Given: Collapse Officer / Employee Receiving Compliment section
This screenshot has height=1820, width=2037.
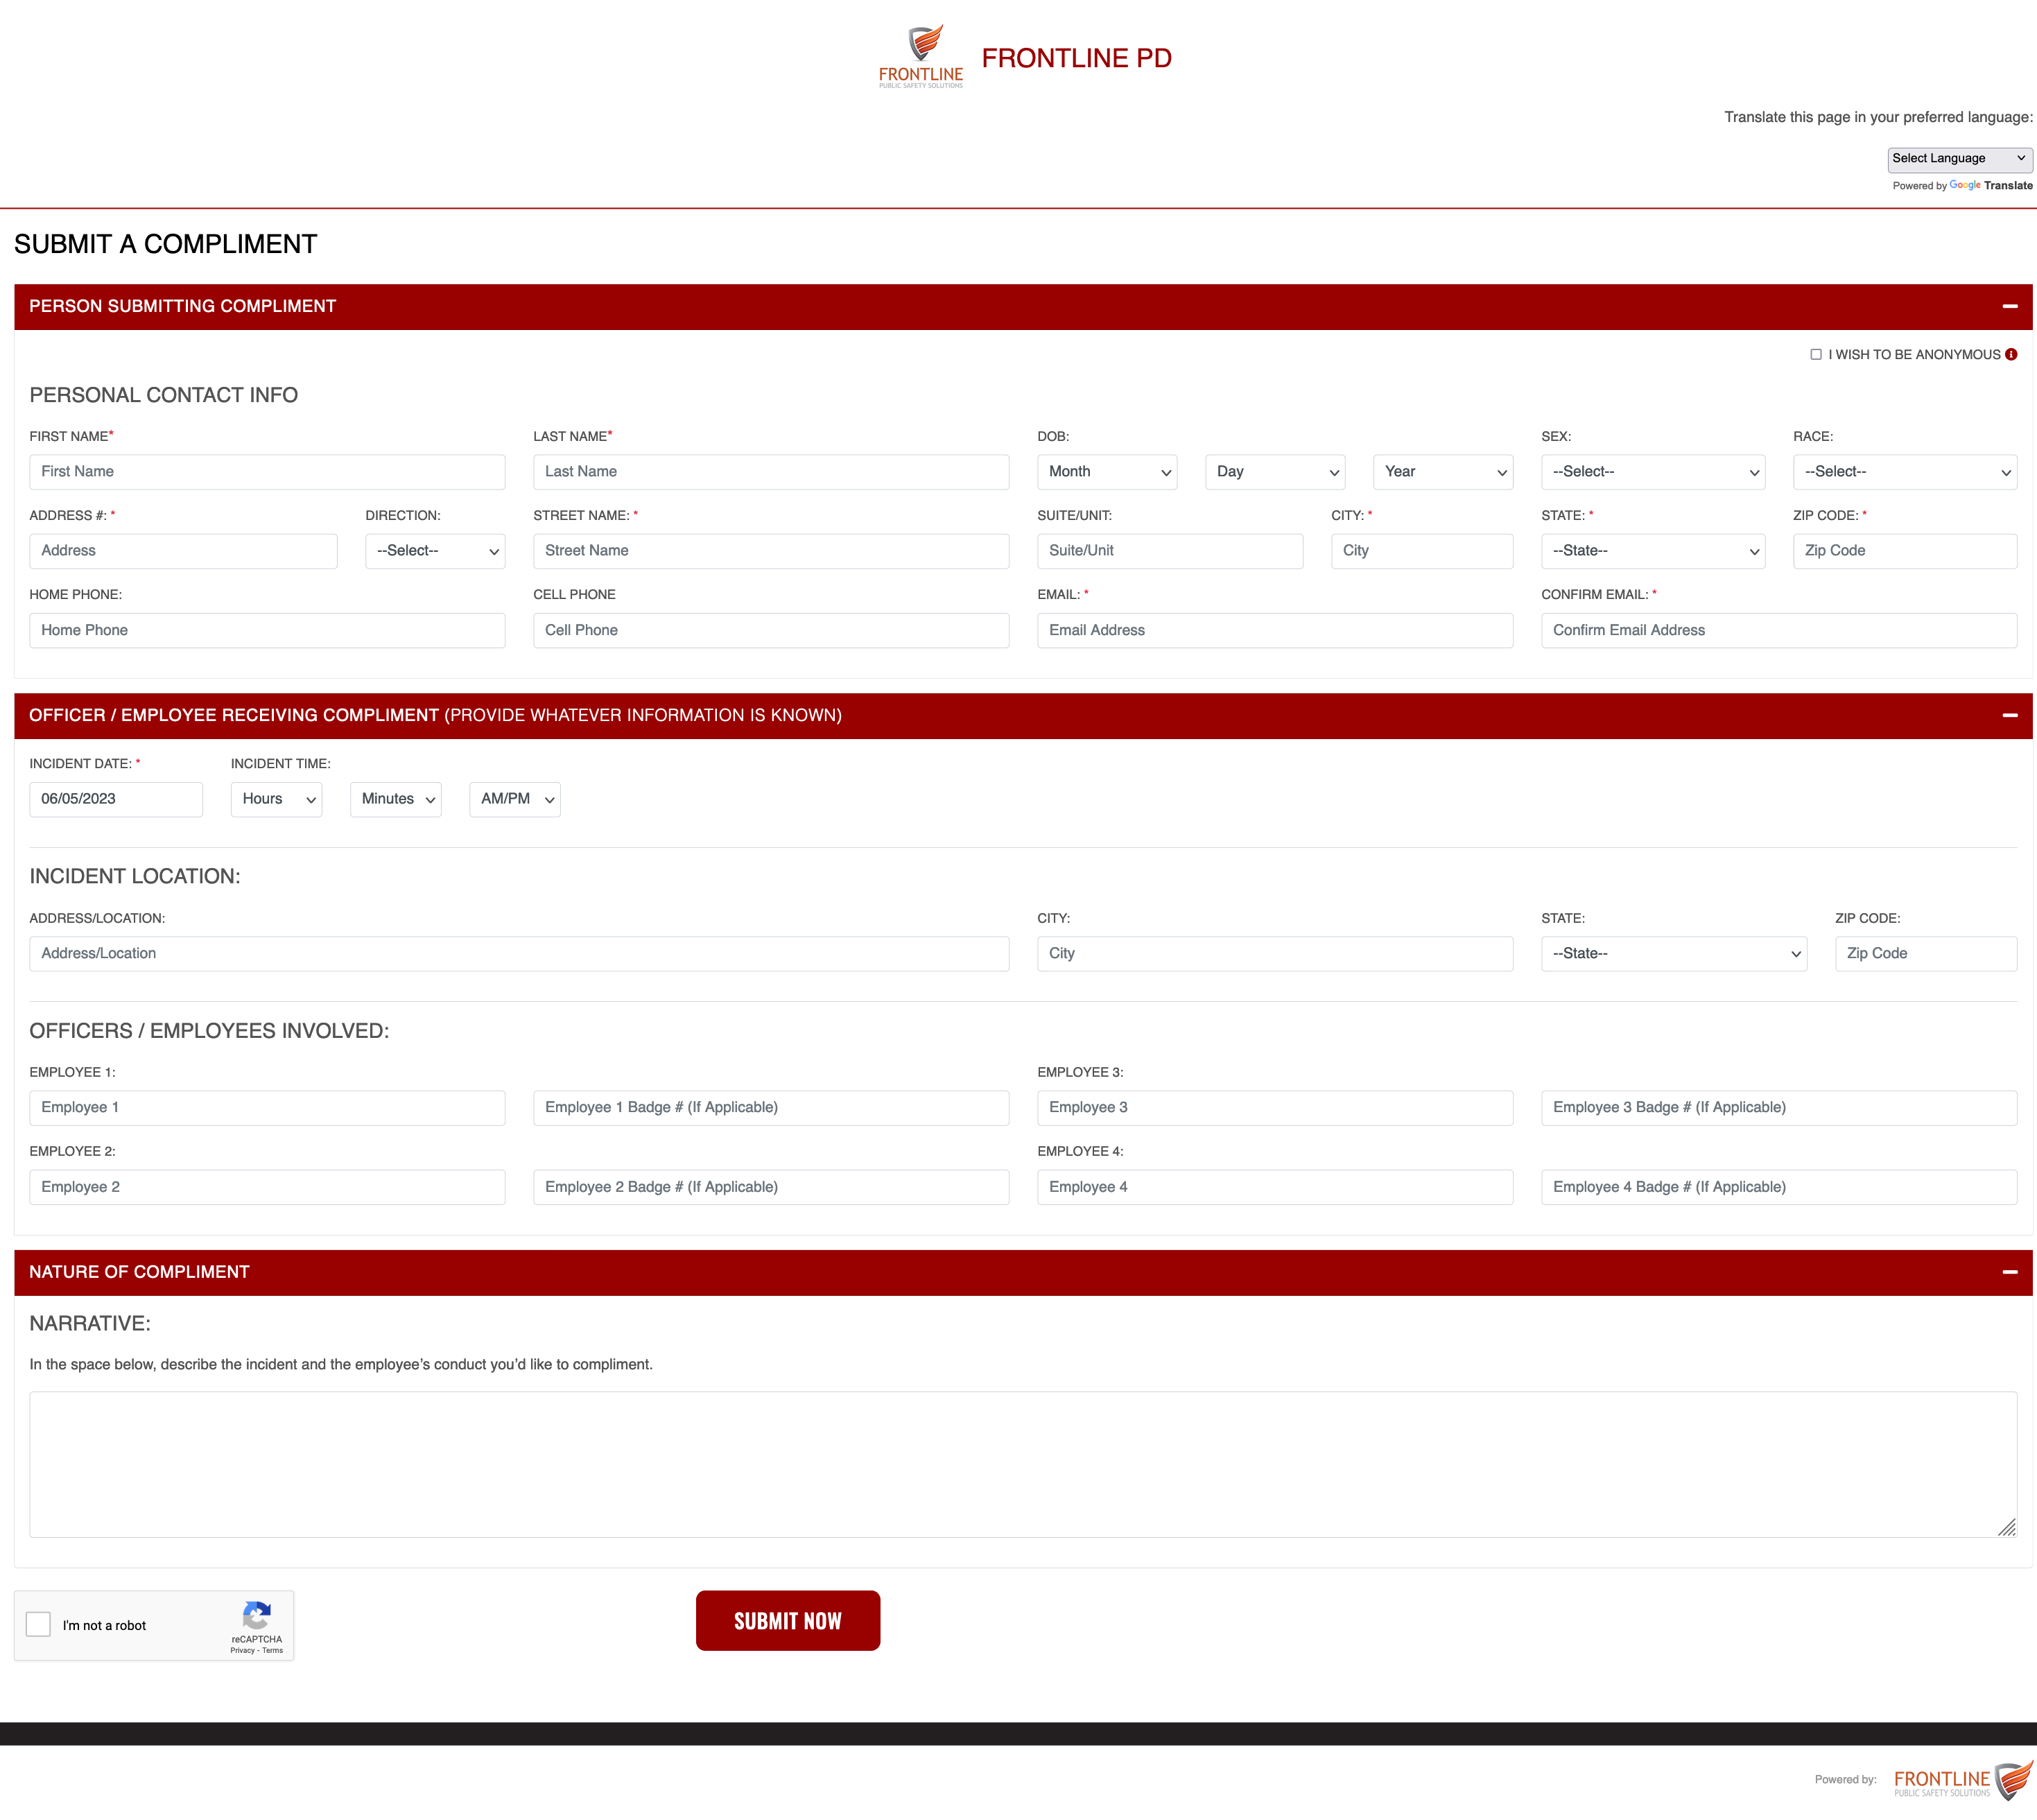Looking at the screenshot, I should pyautogui.click(x=2009, y=716).
